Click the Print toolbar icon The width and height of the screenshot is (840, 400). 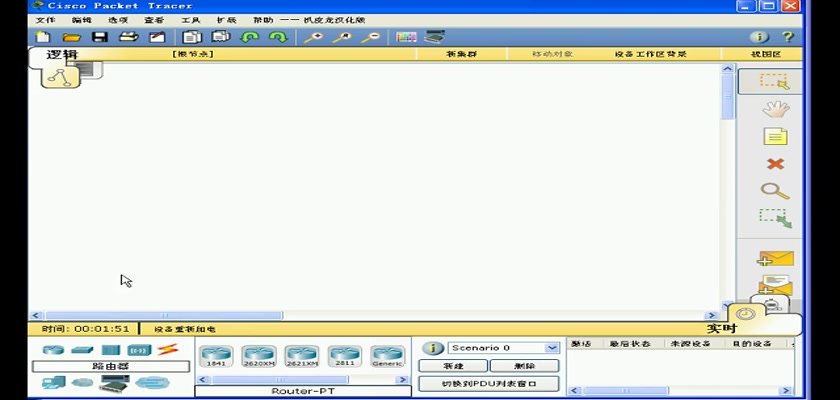pos(128,37)
